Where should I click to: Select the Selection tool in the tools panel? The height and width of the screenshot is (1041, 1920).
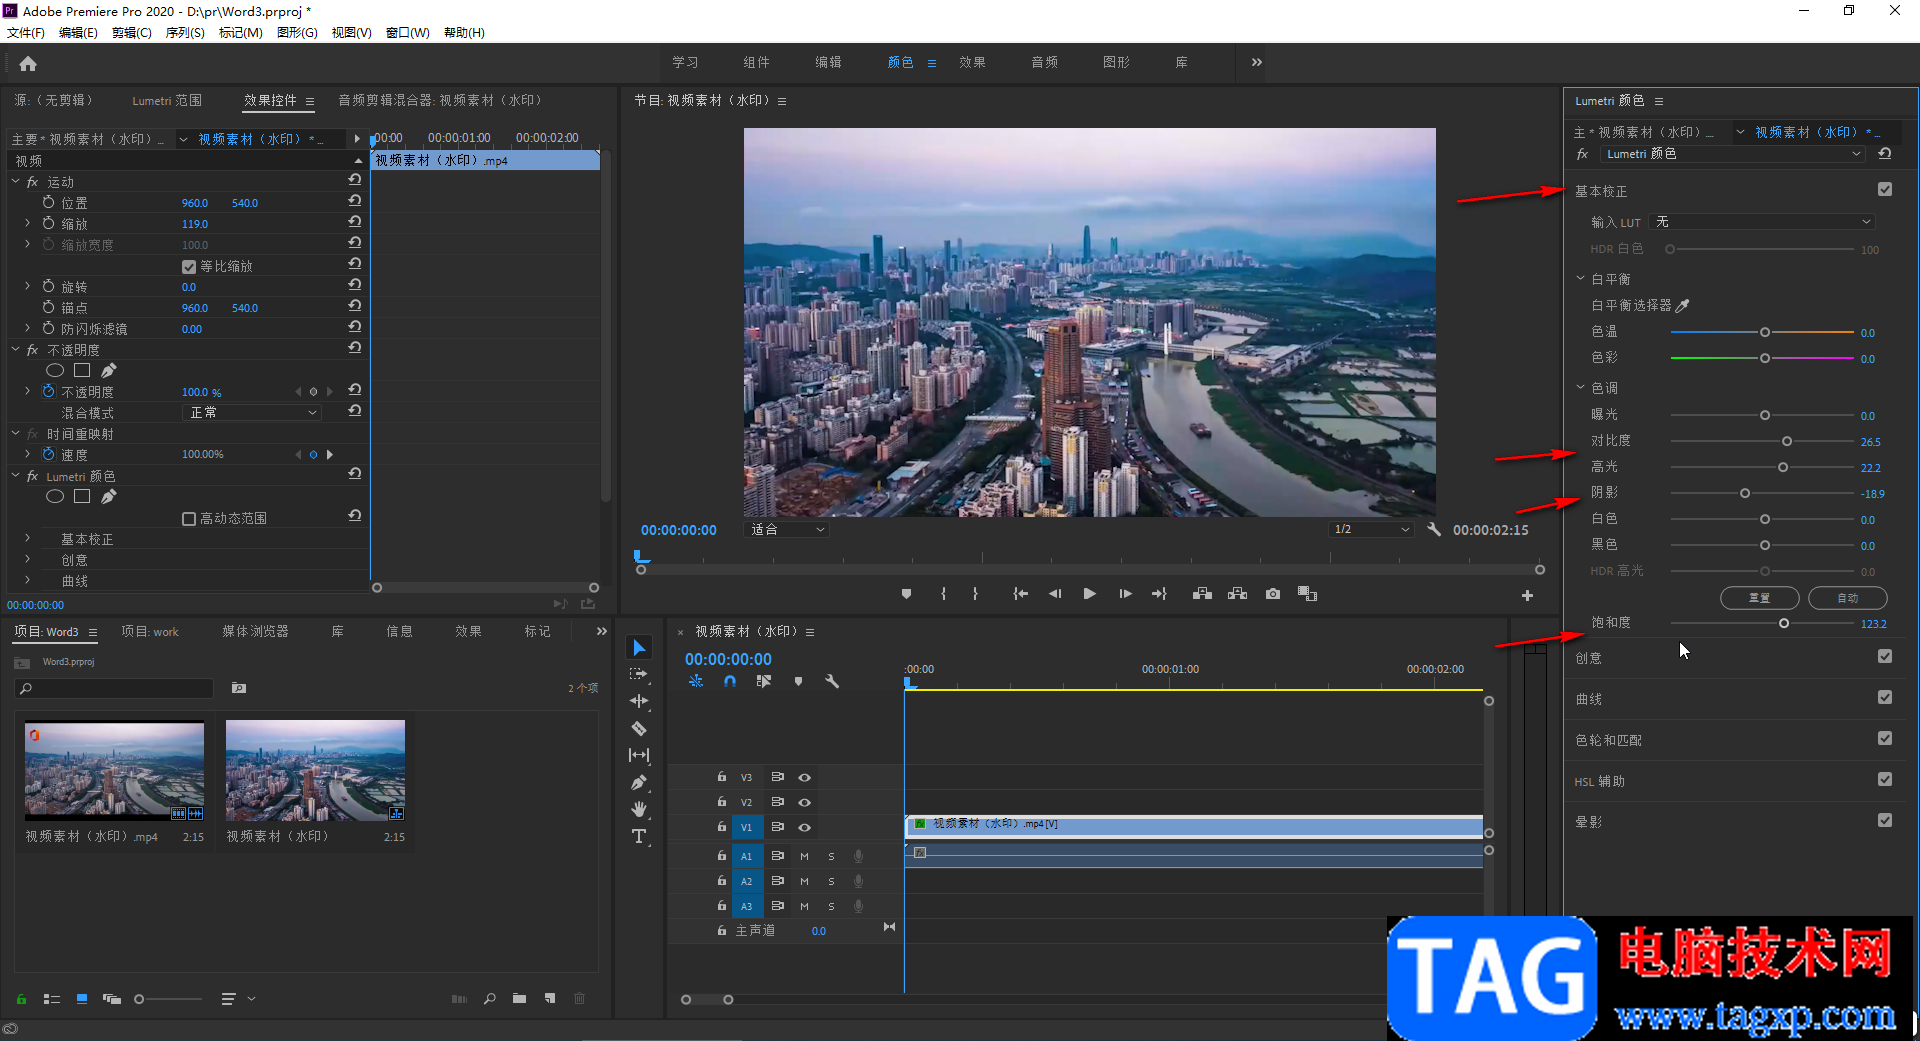(639, 648)
